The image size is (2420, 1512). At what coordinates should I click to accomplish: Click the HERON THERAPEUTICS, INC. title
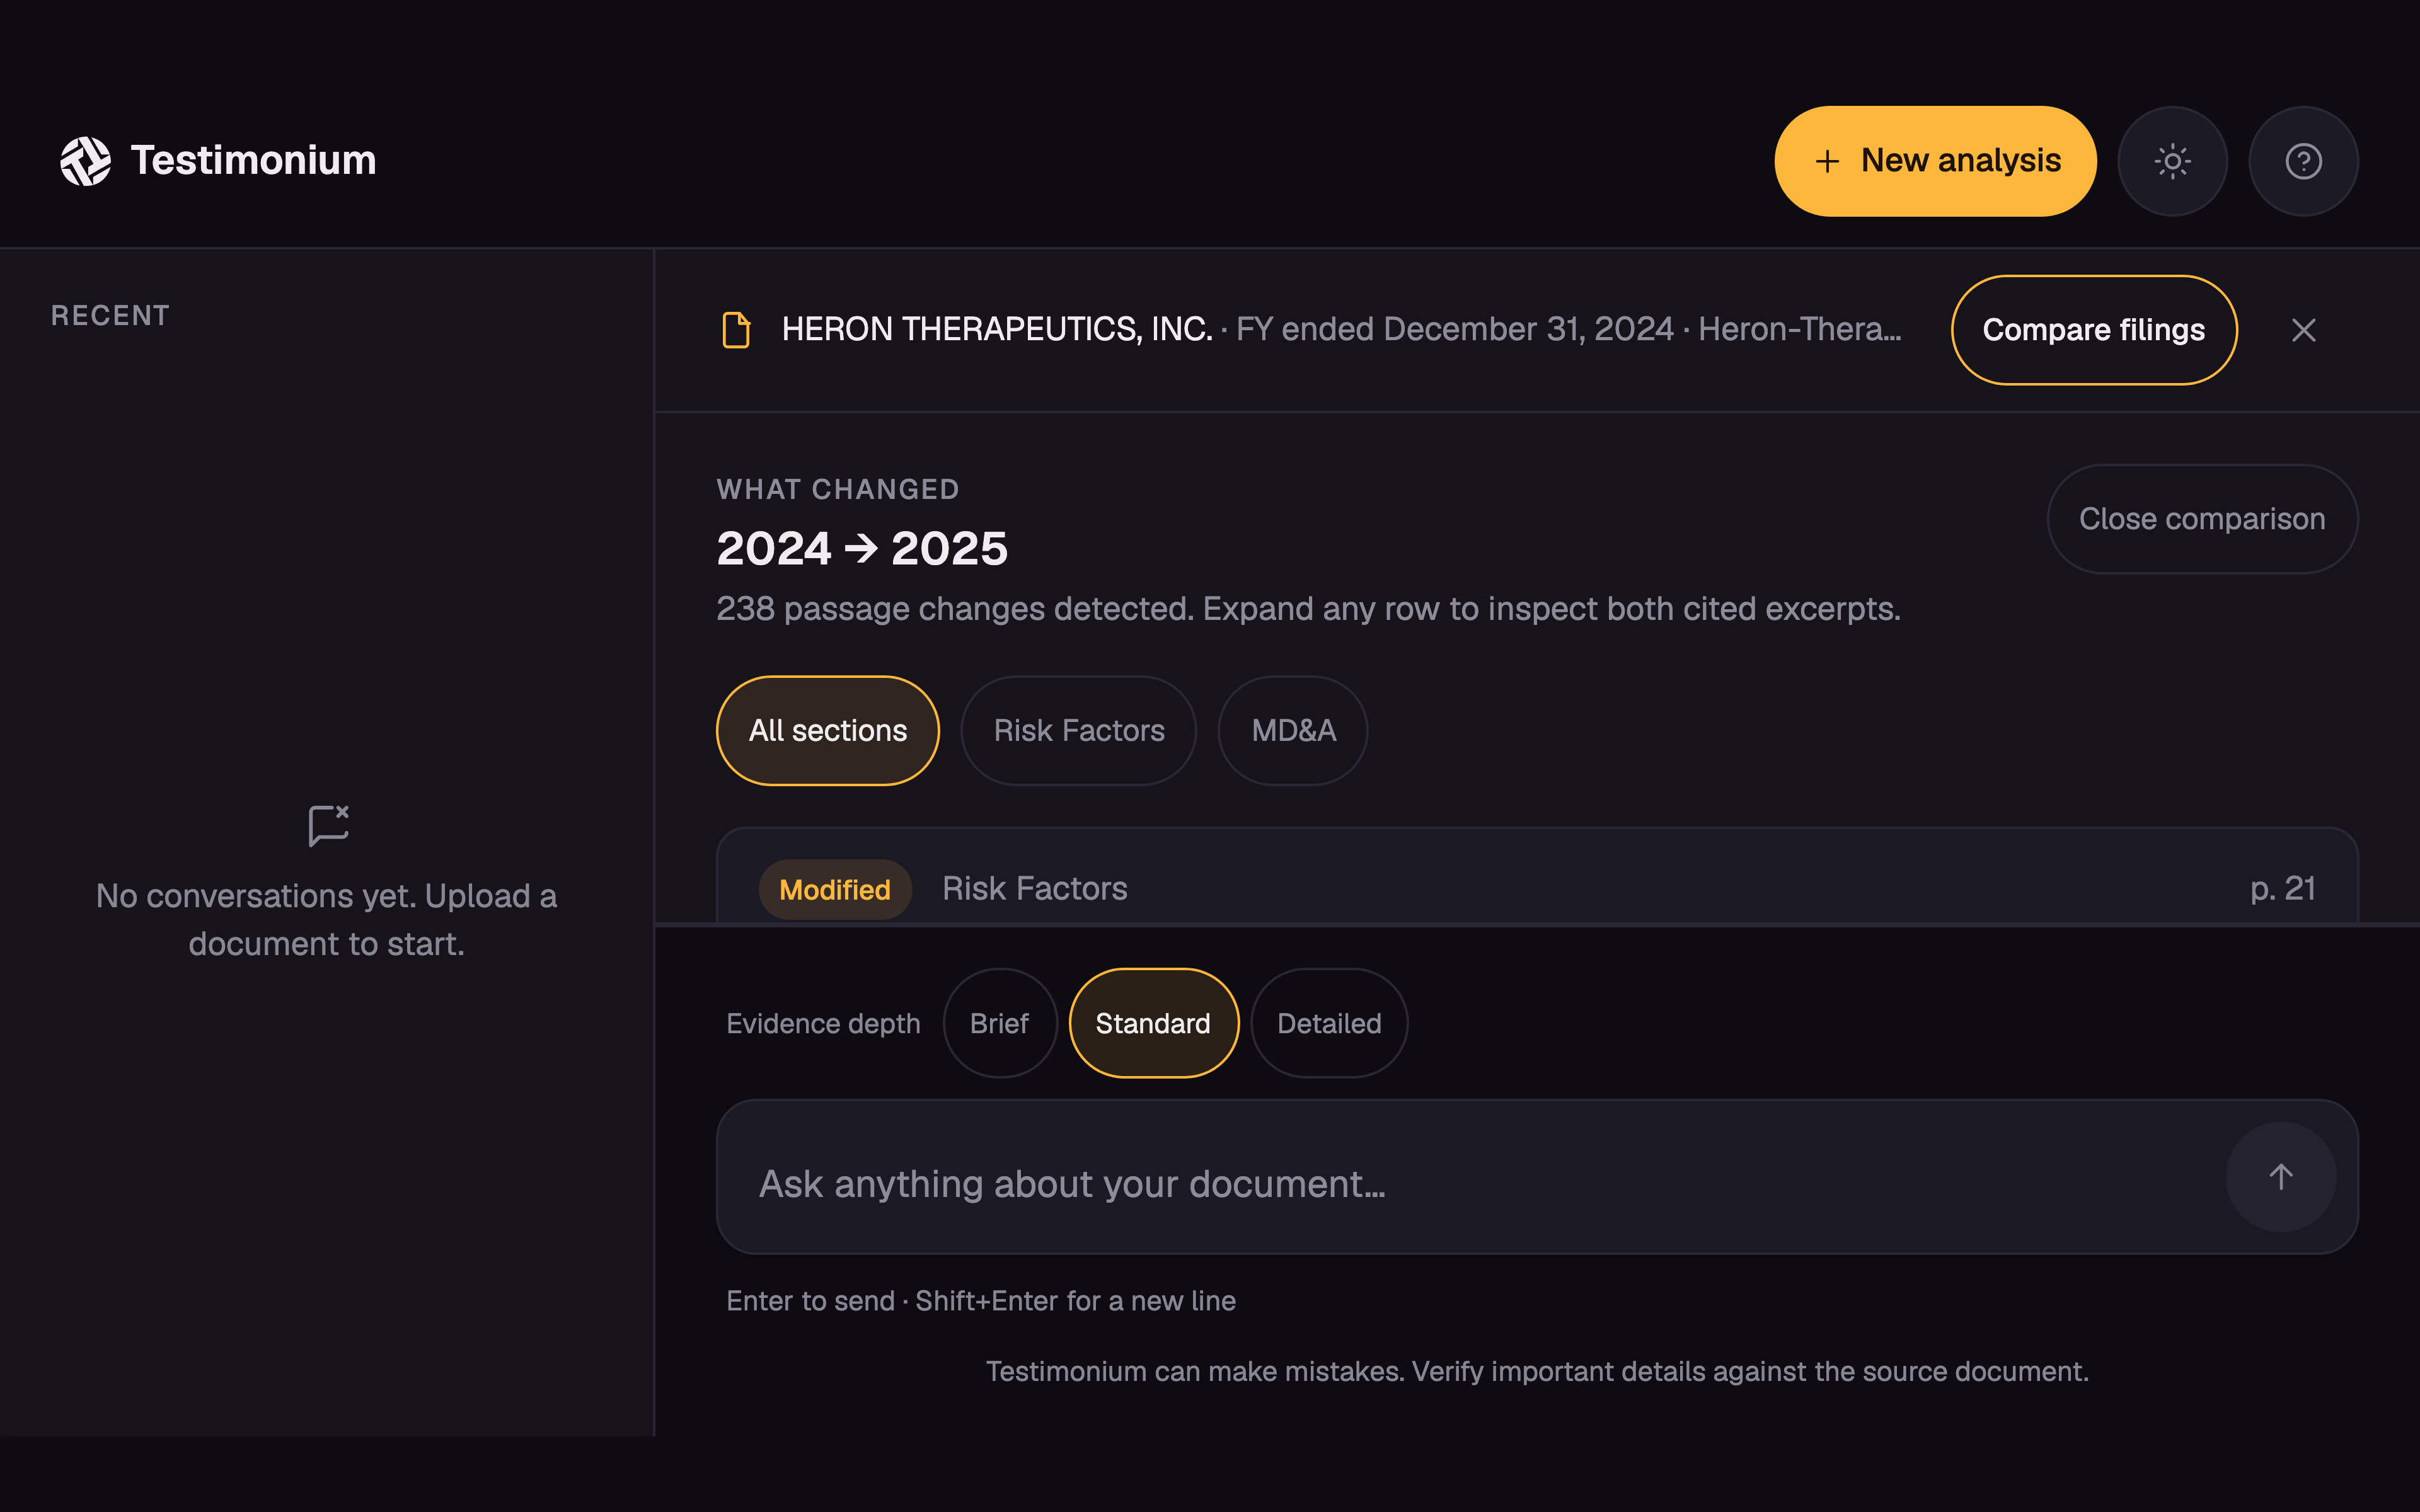click(x=997, y=329)
